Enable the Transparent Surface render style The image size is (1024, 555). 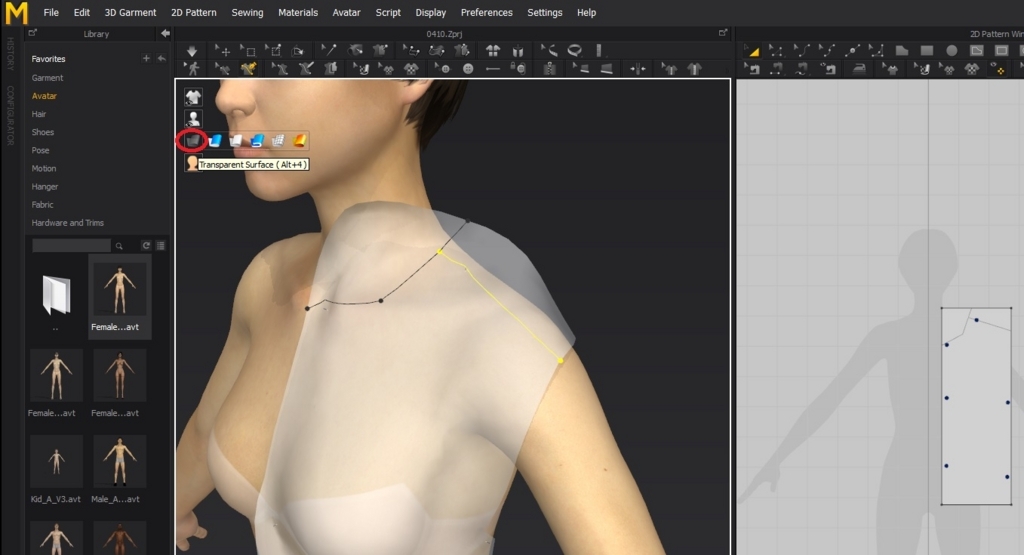point(193,140)
